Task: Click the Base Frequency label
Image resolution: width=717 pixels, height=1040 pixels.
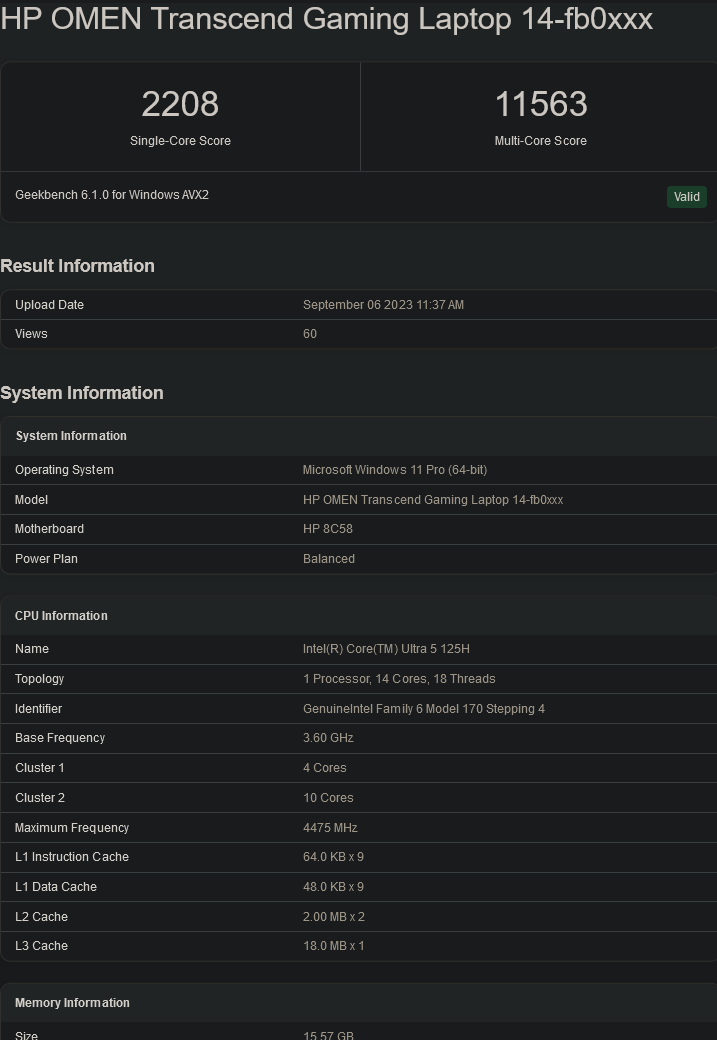Action: (x=60, y=738)
